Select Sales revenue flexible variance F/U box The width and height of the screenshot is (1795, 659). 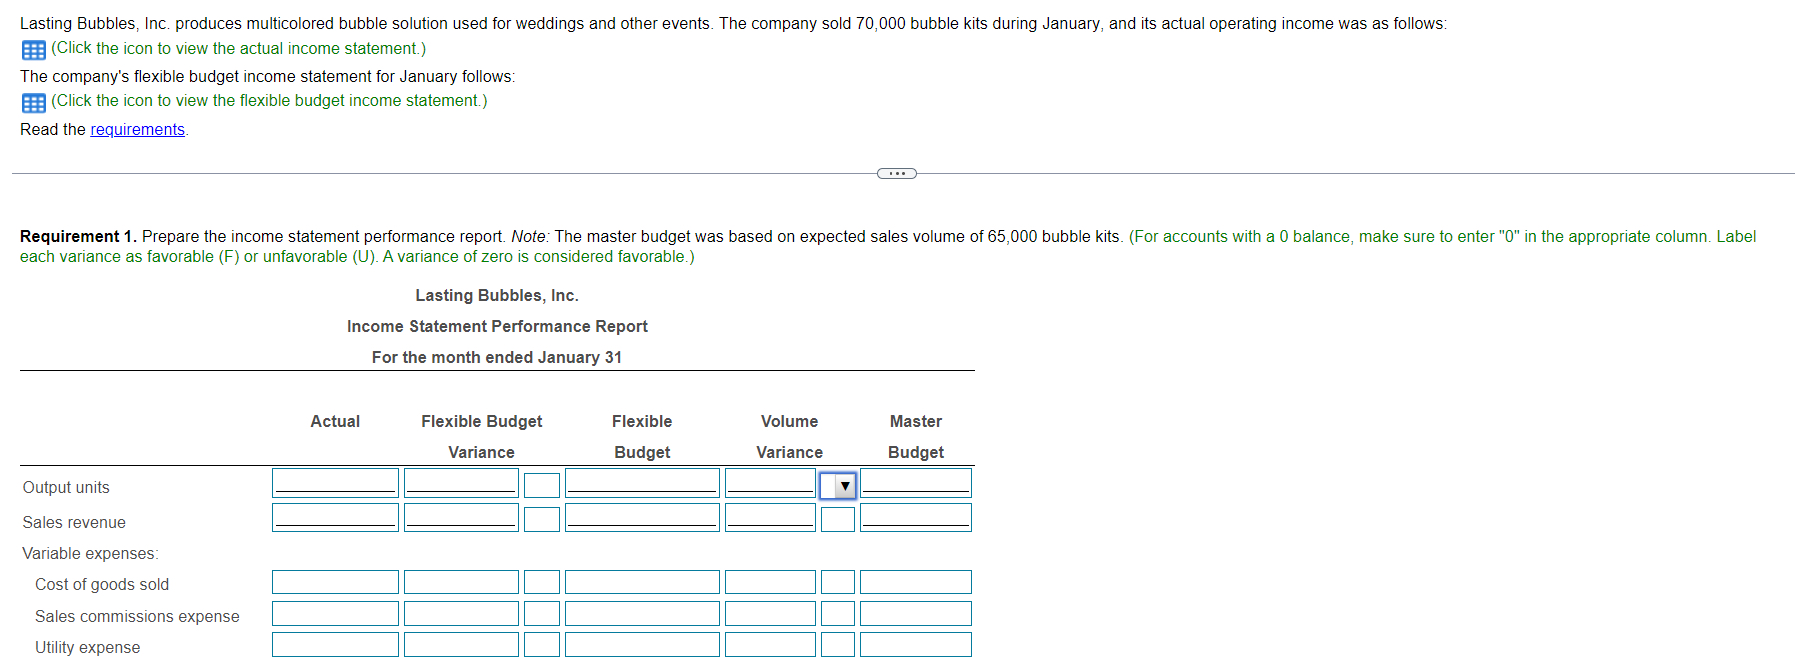[542, 519]
